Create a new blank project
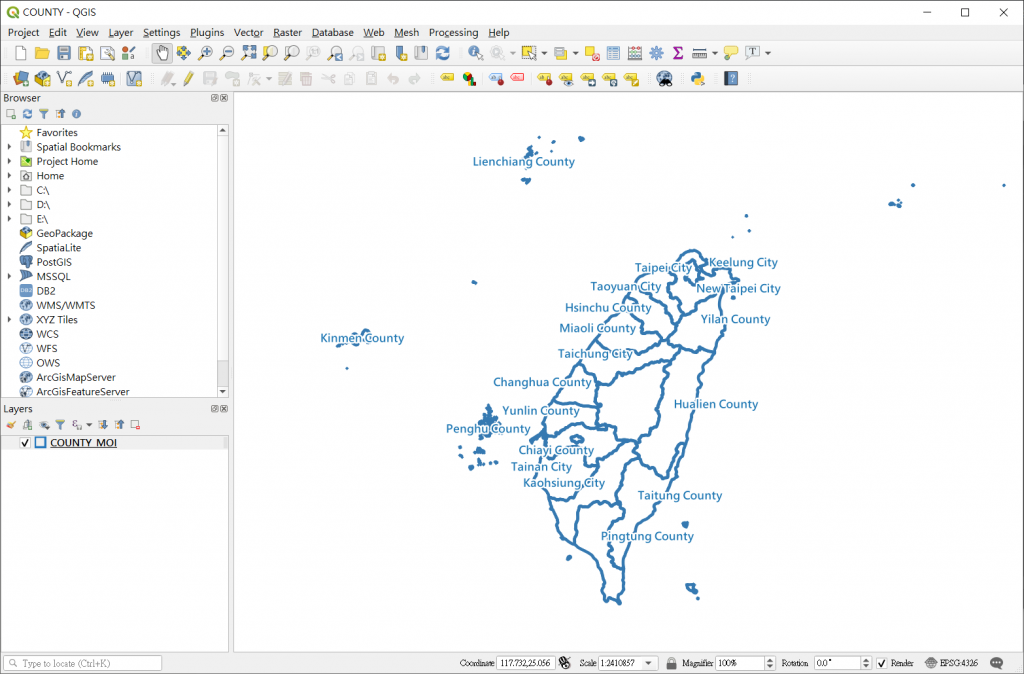Screen dimensions: 1024x674 pos(20,54)
